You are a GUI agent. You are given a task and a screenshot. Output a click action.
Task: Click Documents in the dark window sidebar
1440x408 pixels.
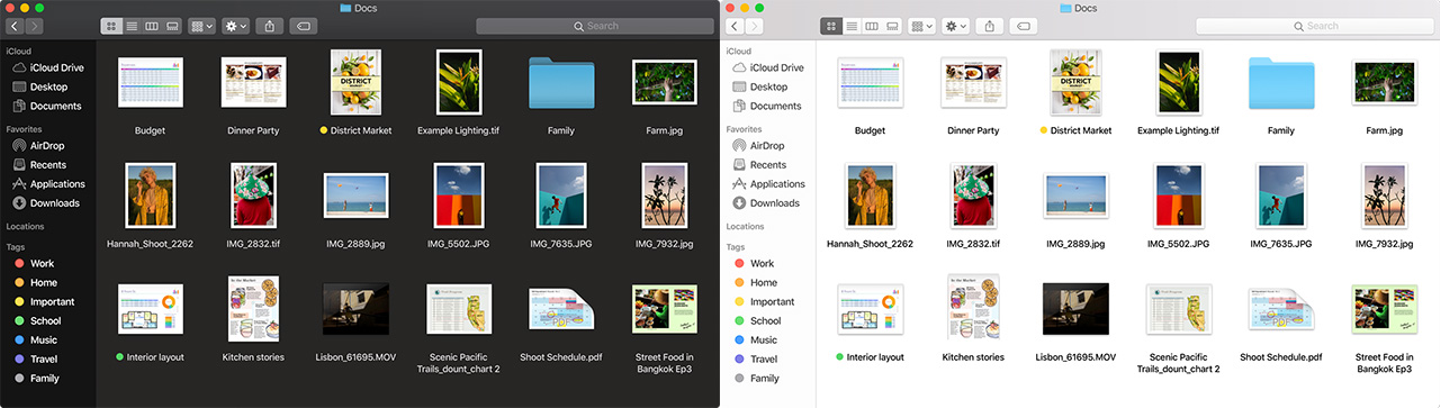coord(55,106)
